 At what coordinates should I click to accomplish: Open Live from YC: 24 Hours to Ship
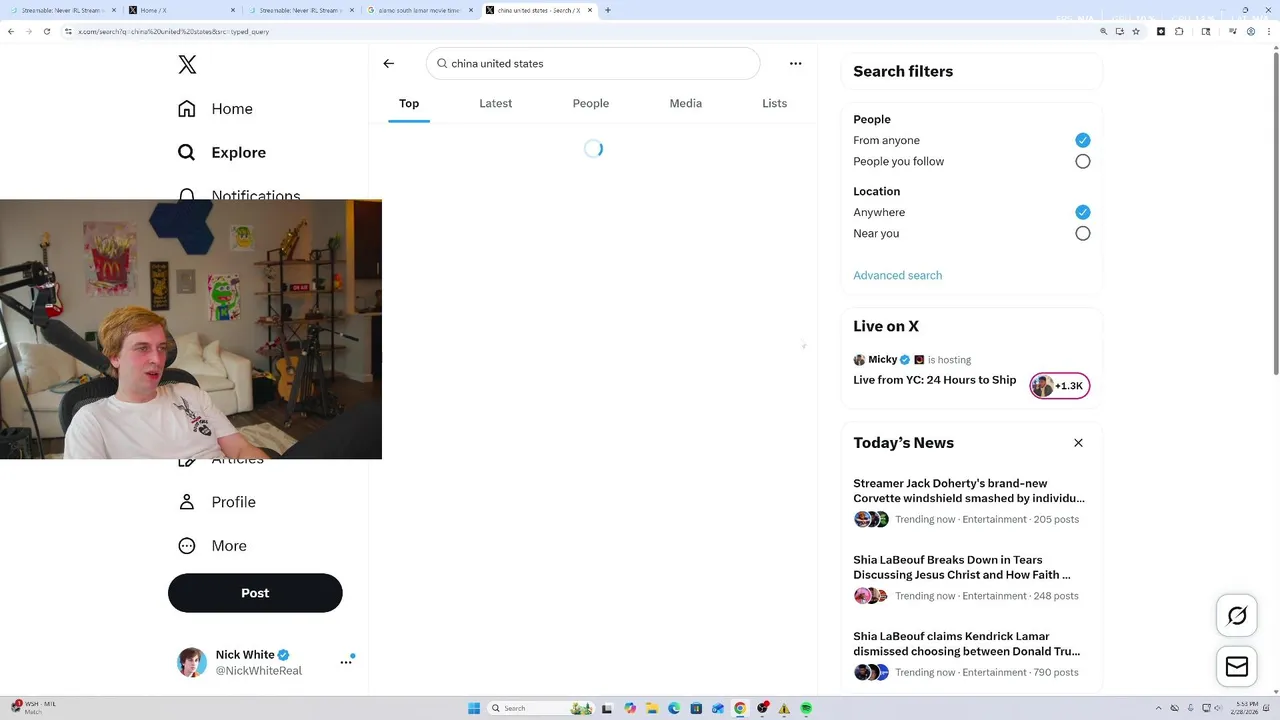(934, 380)
